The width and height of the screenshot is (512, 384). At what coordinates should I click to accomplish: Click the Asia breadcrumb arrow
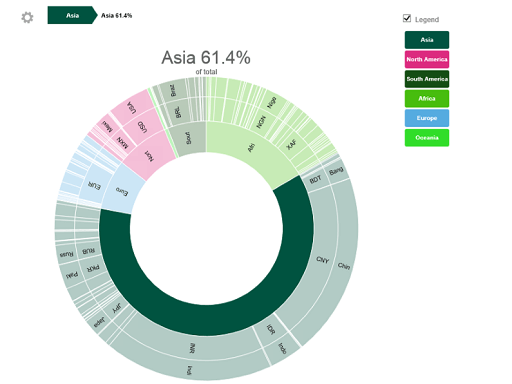pyautogui.click(x=72, y=15)
